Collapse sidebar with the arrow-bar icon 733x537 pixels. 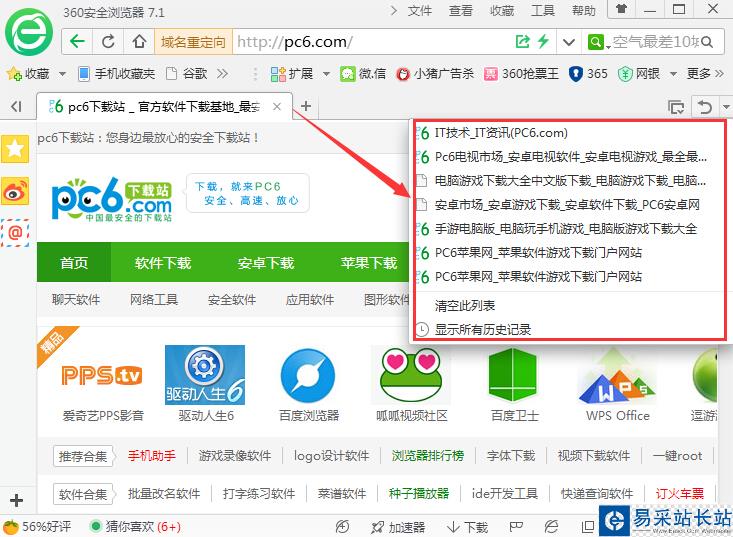coord(16,107)
